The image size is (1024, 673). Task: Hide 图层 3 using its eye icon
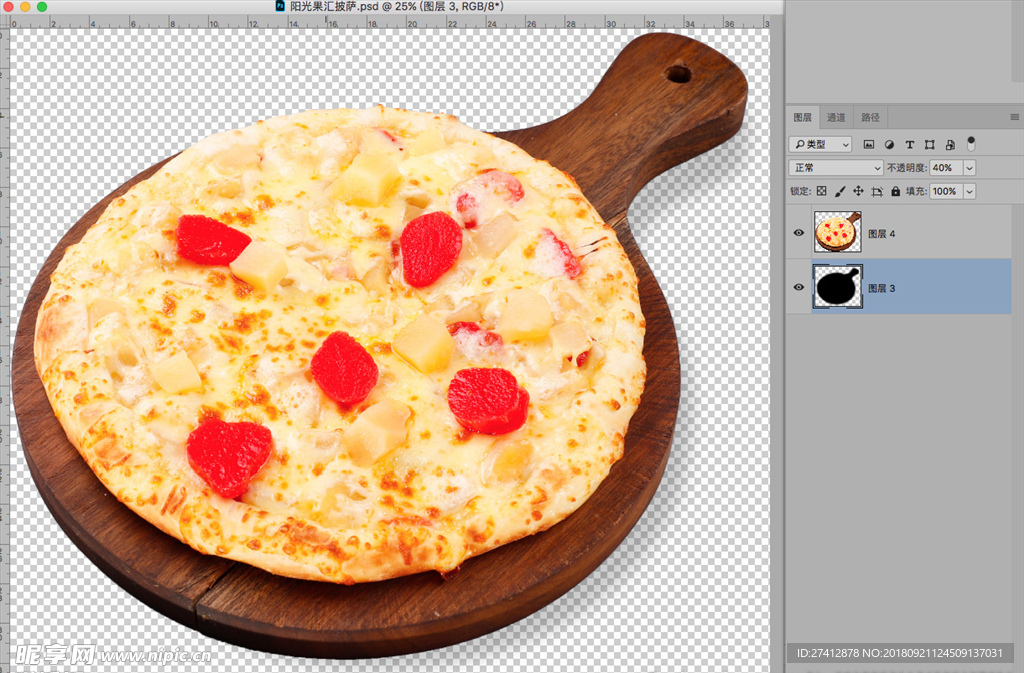pyautogui.click(x=798, y=287)
